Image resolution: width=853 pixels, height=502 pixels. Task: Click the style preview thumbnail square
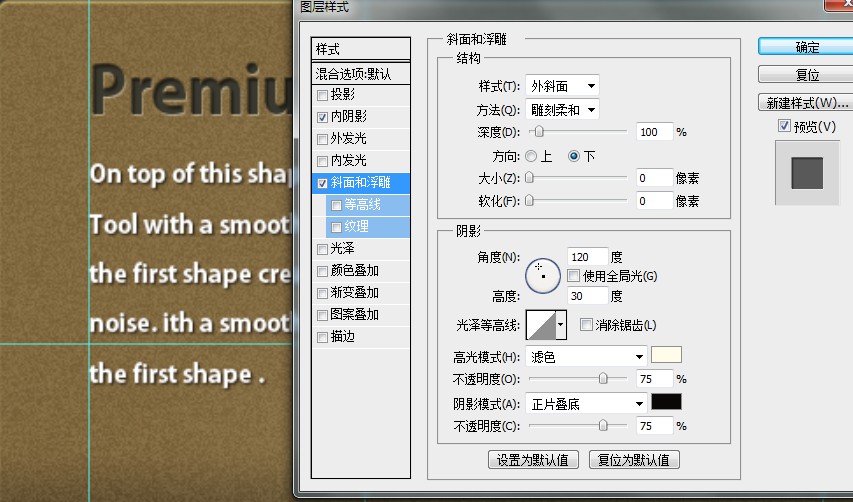(x=807, y=173)
